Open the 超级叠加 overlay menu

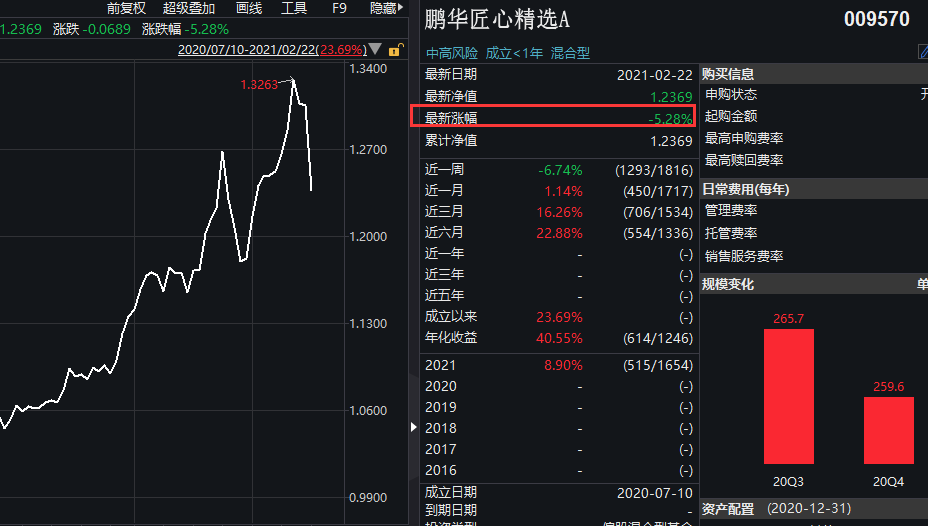[x=189, y=8]
